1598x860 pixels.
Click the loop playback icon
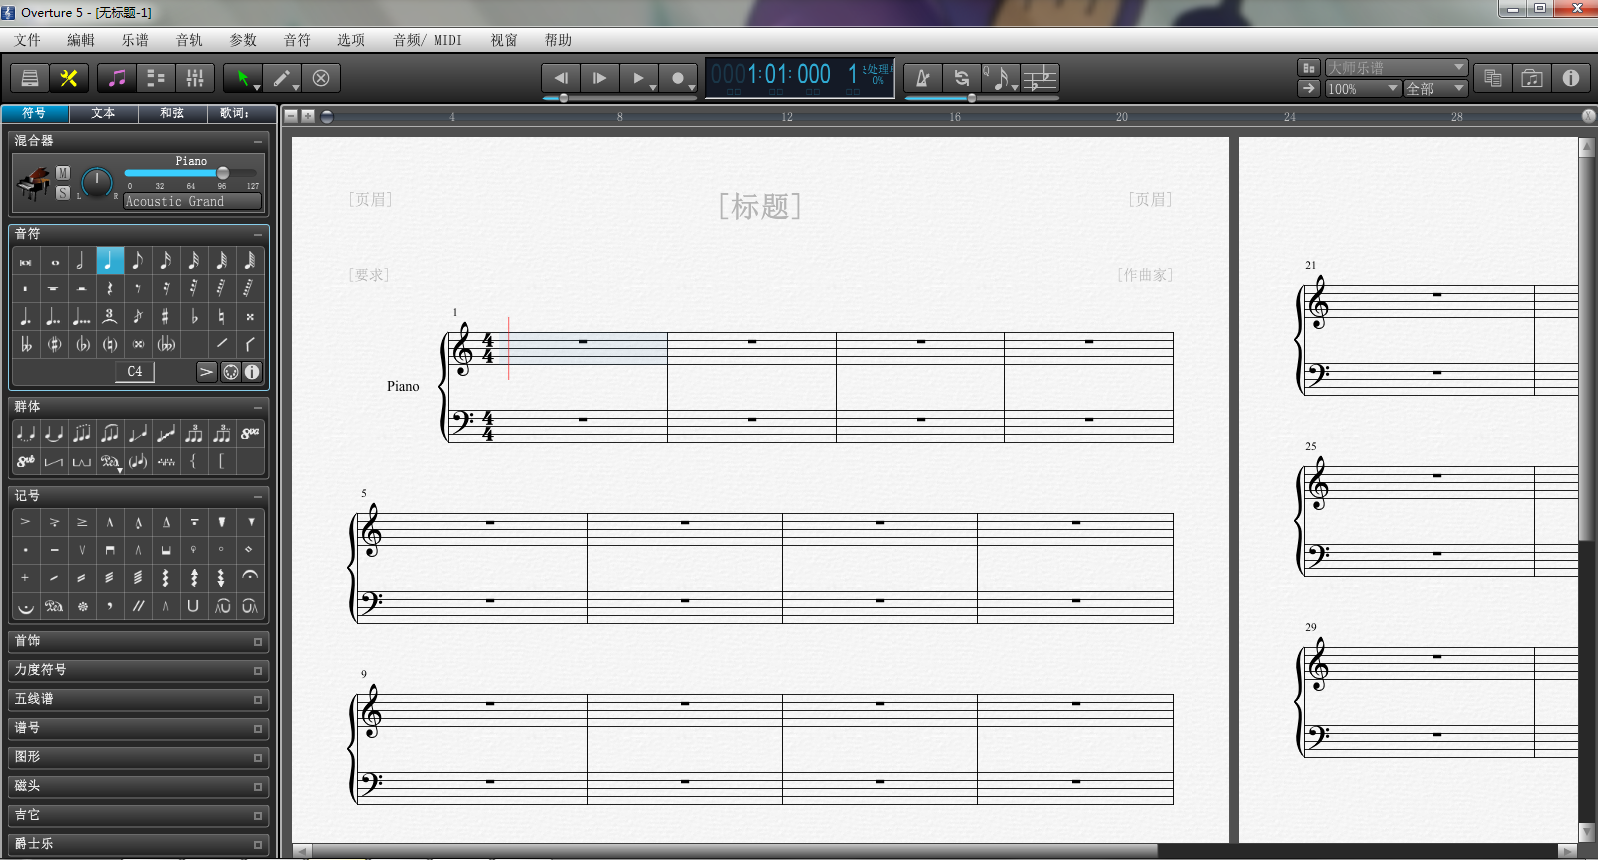point(961,78)
